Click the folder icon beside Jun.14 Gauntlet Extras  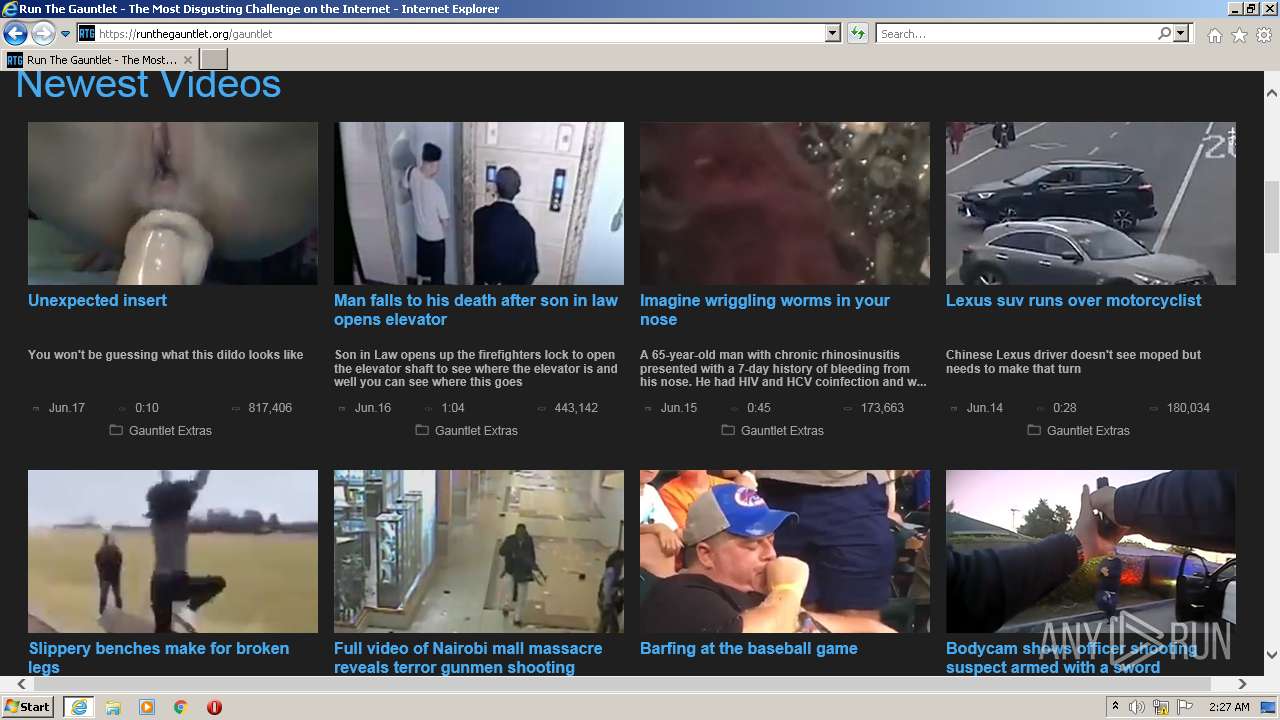[1034, 430]
